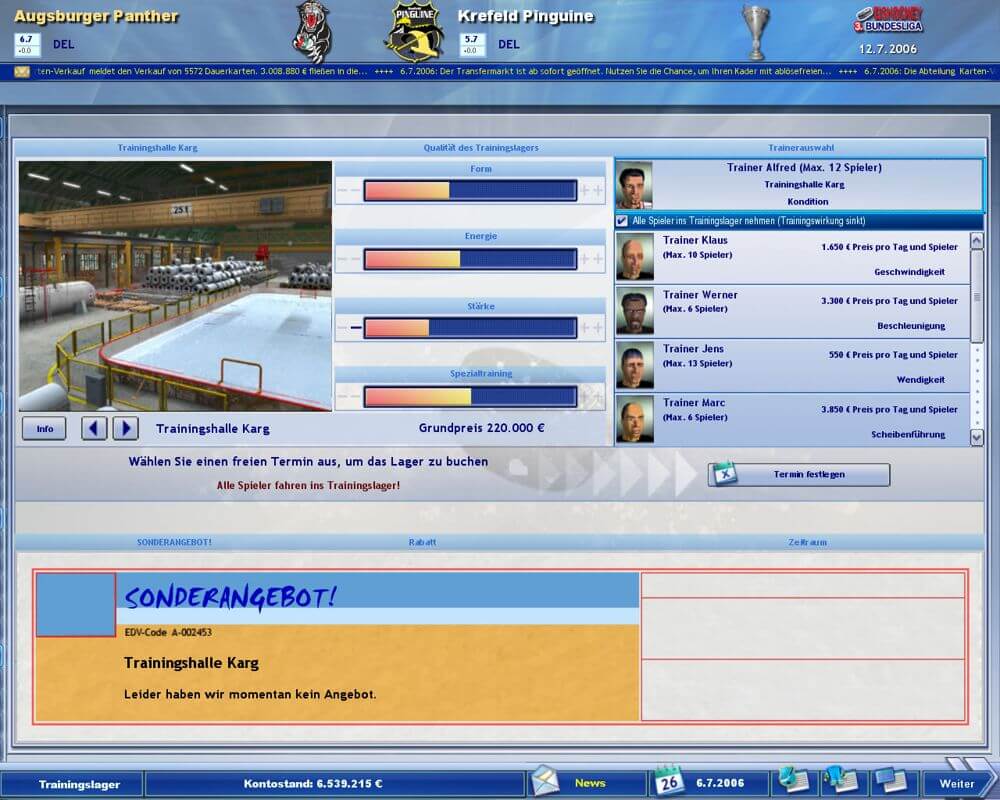Click 'Alle Spieler fahren ins Trainingslager!' notice
The image size is (1000, 800).
[308, 485]
